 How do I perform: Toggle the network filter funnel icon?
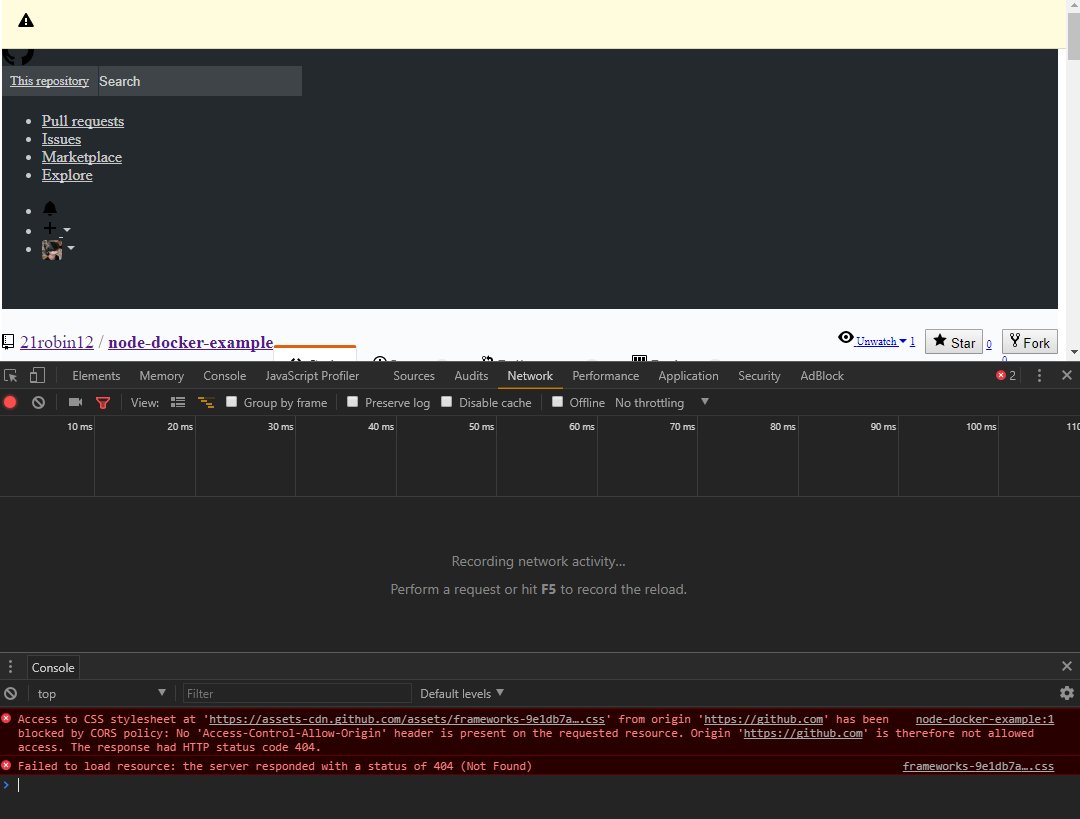[x=103, y=403]
